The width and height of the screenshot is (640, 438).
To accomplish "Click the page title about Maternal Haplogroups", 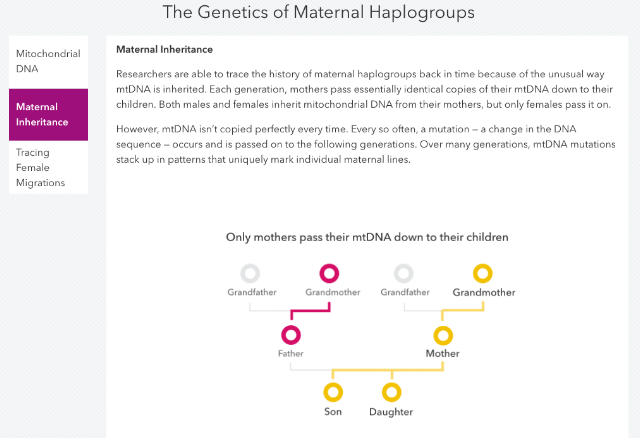I will (319, 12).
